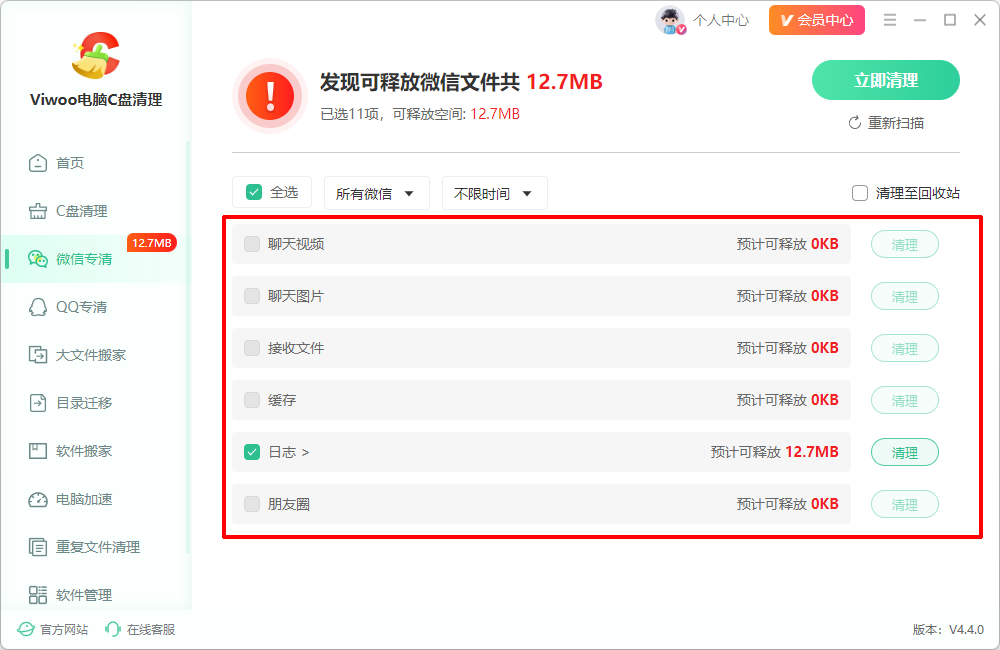Click the 大文件搬家 icon
The image size is (1000, 650).
tap(38, 355)
